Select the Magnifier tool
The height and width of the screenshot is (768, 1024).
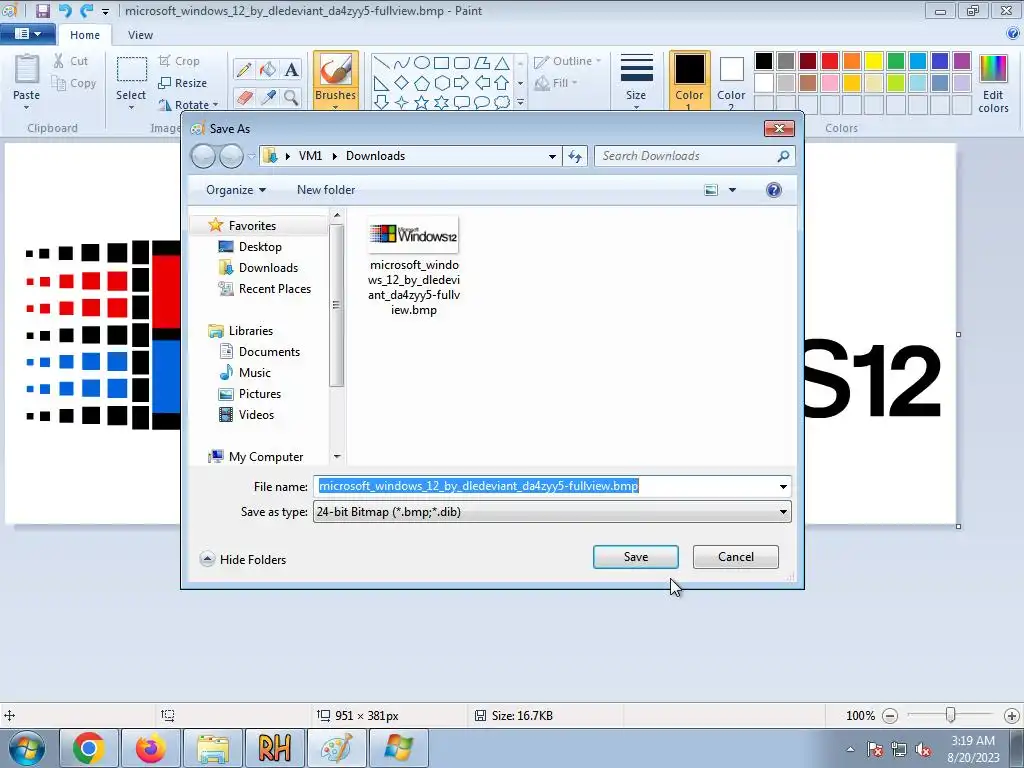click(x=291, y=97)
